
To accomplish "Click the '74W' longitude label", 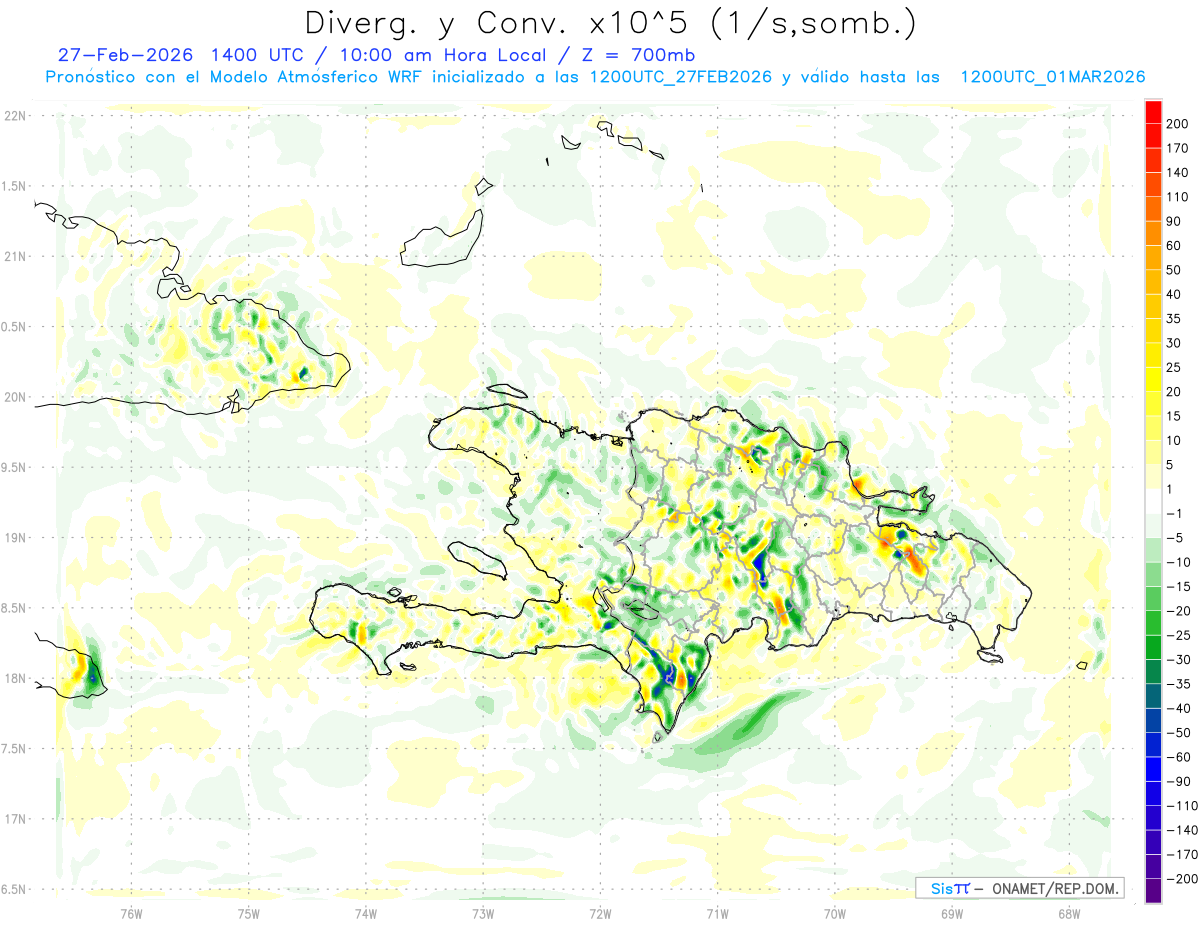I will [x=366, y=913].
